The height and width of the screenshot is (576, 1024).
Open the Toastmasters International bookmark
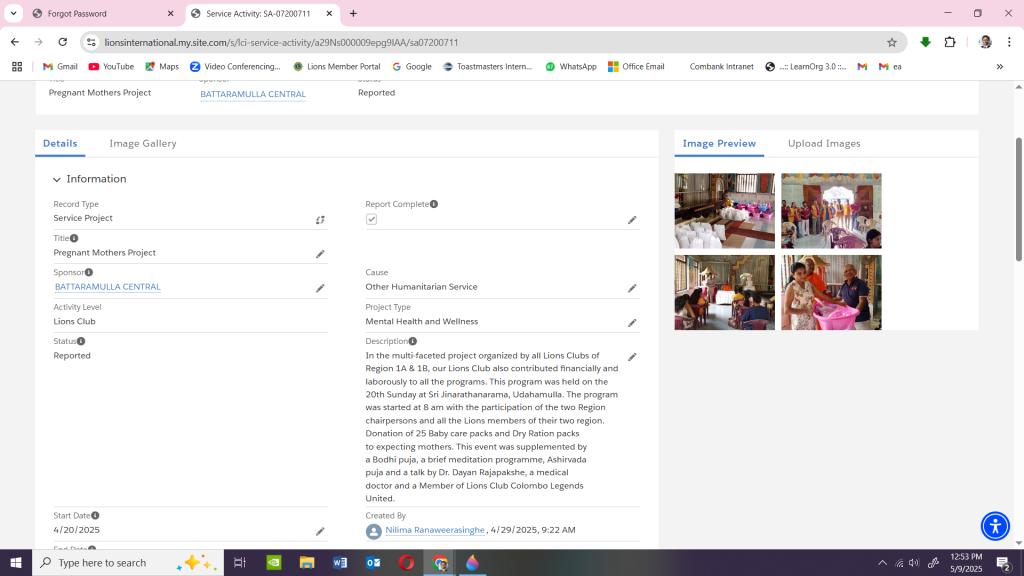tap(487, 67)
